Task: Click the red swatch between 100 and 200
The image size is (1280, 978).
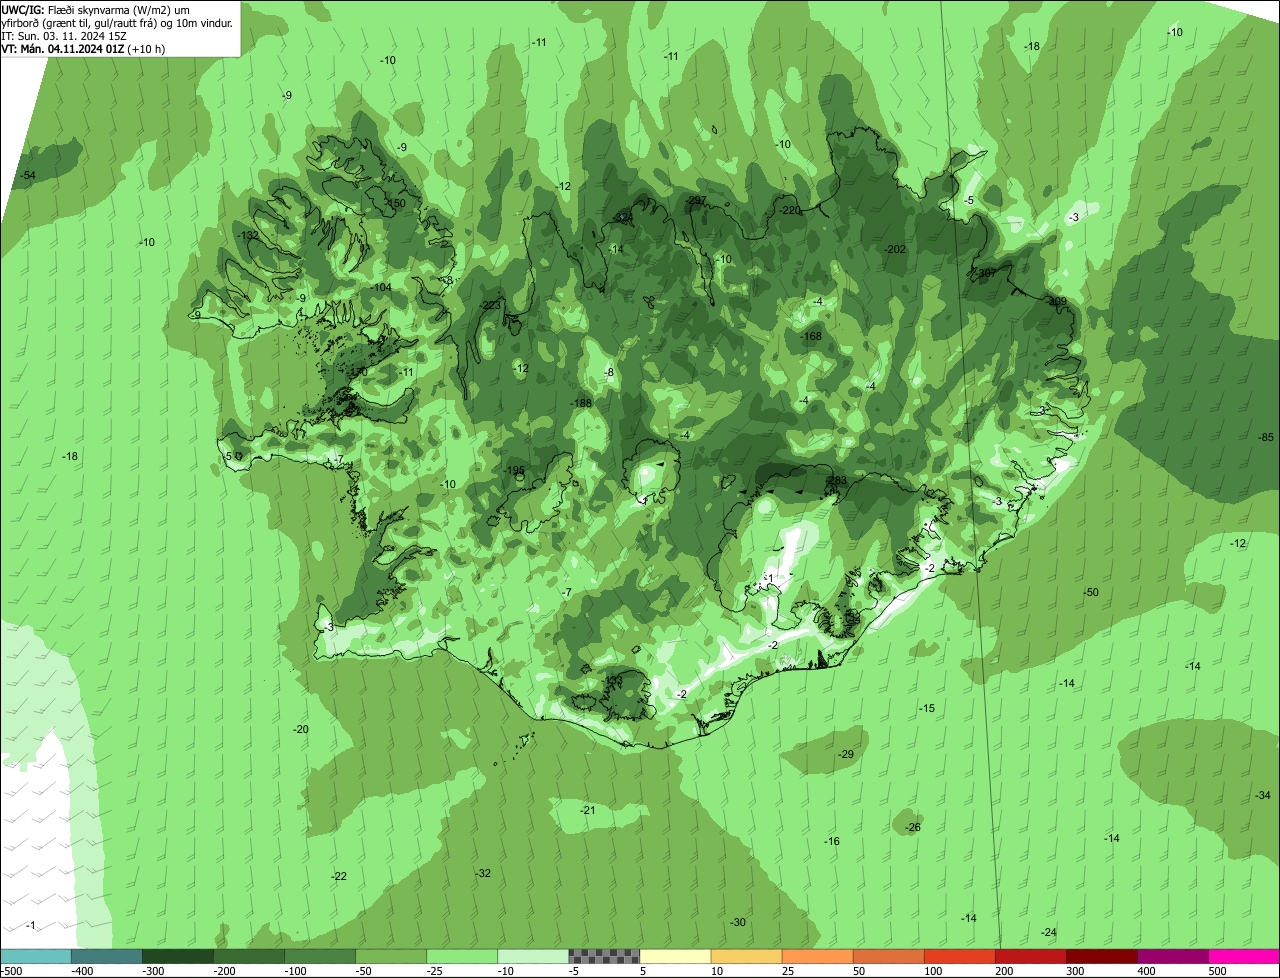Action: pos(959,956)
